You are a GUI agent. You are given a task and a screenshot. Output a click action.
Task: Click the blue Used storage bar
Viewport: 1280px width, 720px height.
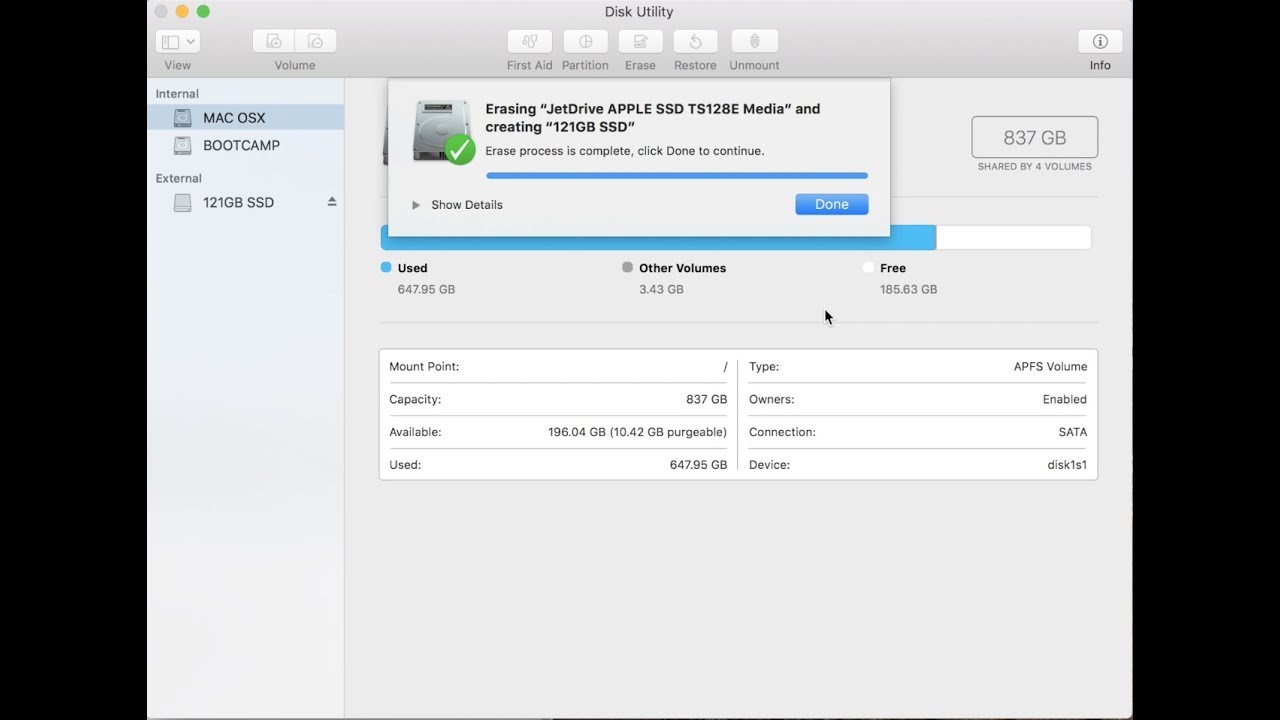(x=658, y=238)
